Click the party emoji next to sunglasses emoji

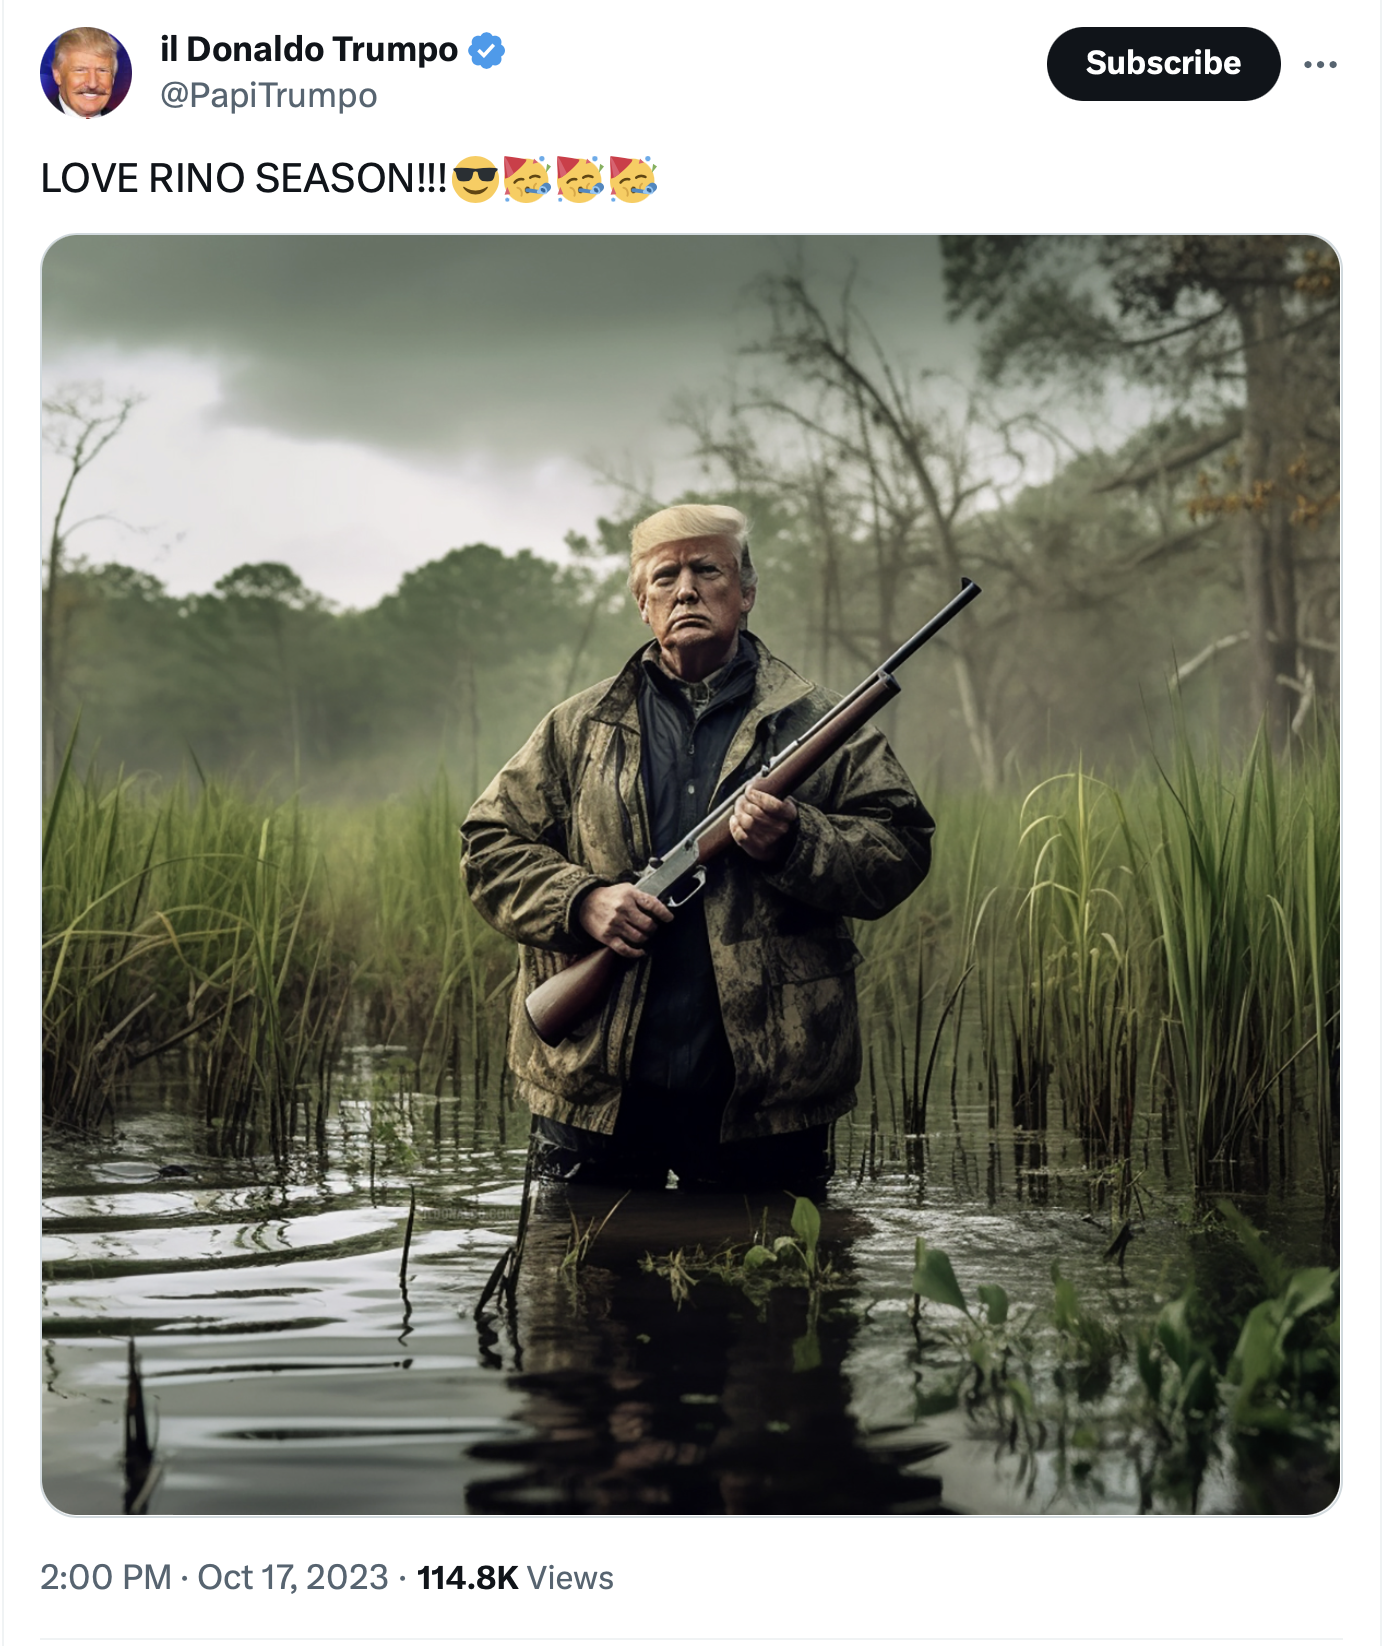(527, 179)
